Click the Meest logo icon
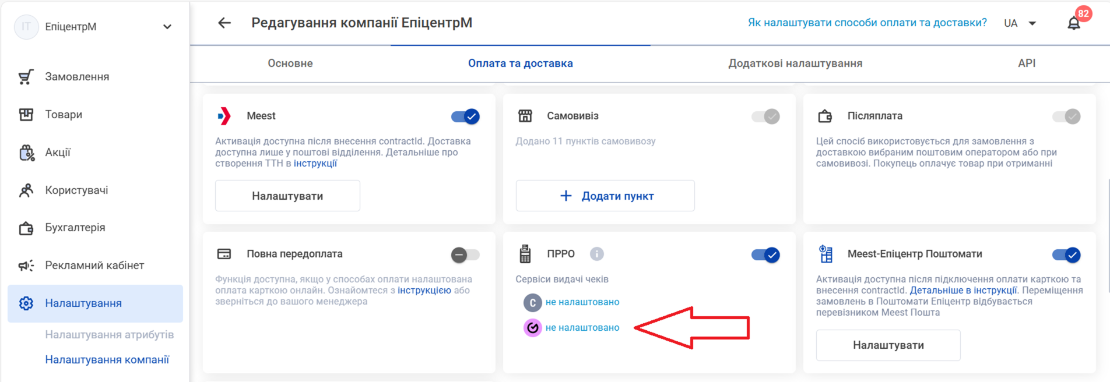 tap(224, 115)
